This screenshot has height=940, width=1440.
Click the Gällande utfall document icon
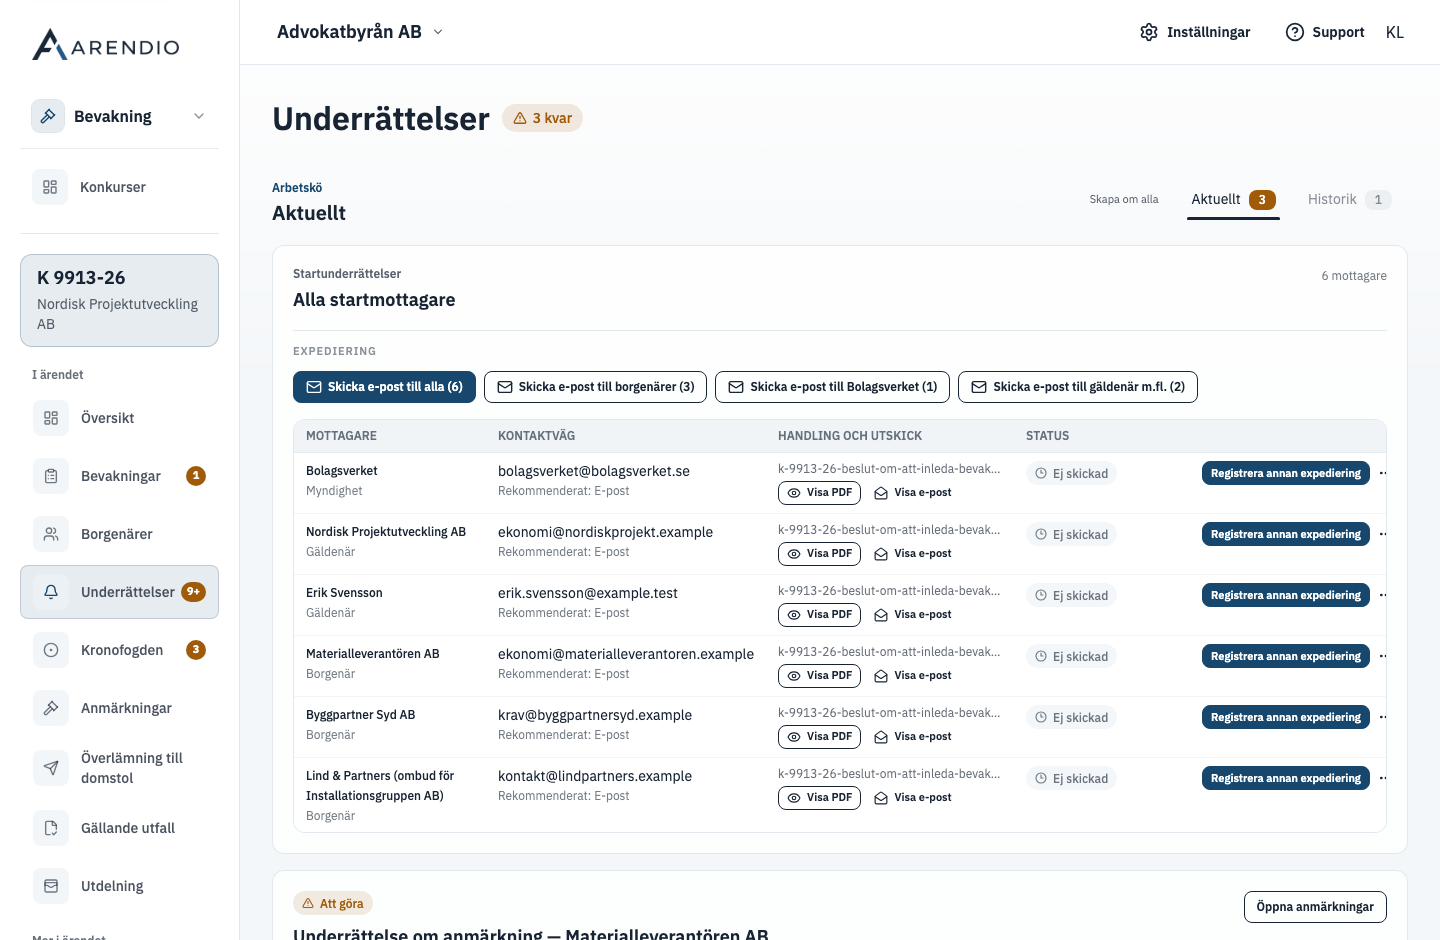[x=51, y=828]
